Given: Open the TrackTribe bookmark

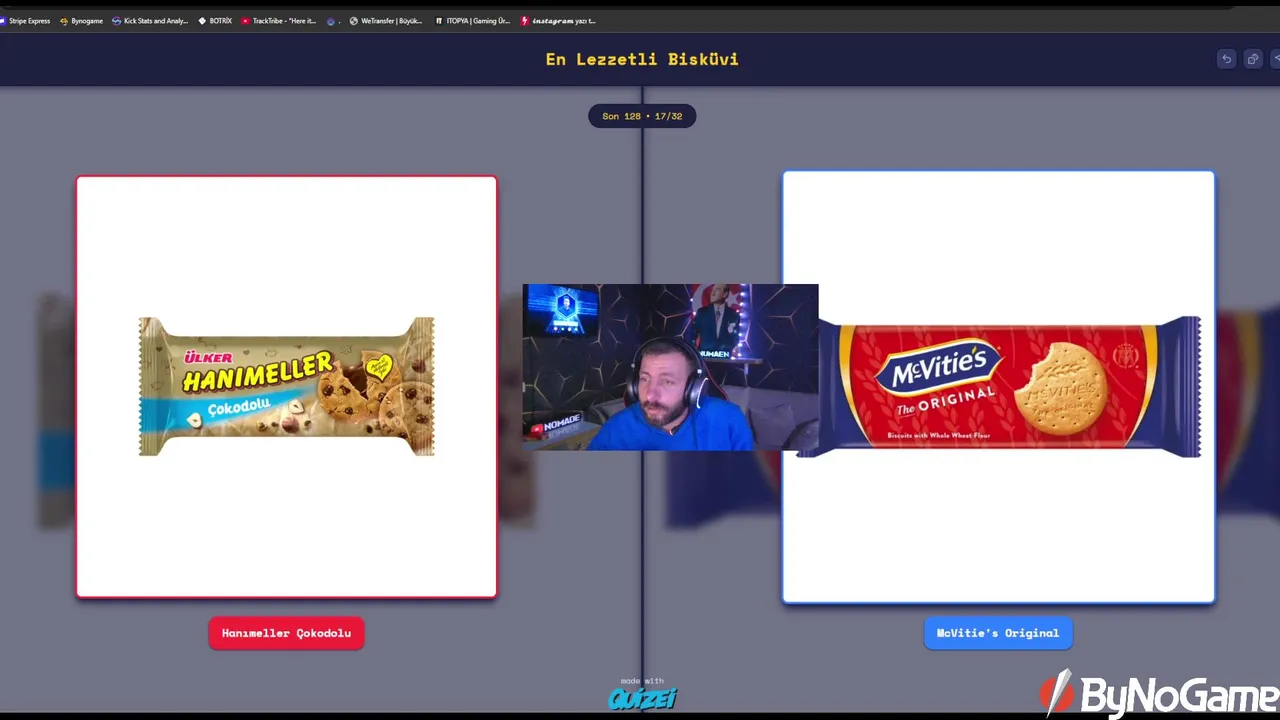Looking at the screenshot, I should tap(279, 20).
